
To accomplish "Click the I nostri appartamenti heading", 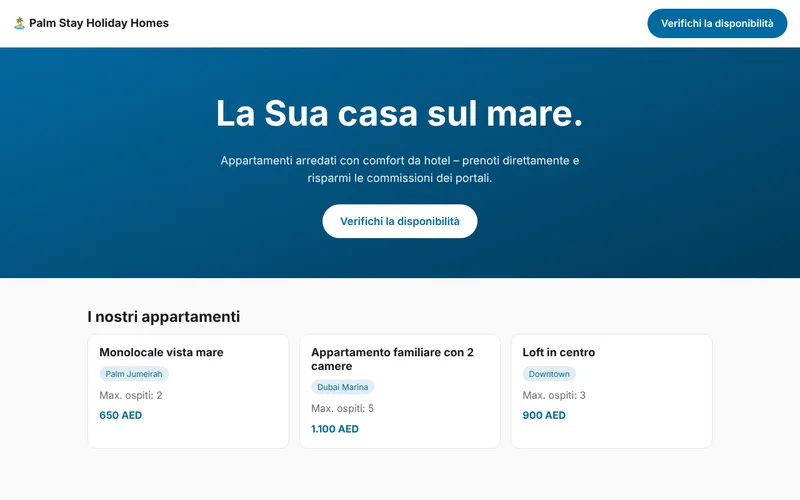I will coord(164,316).
